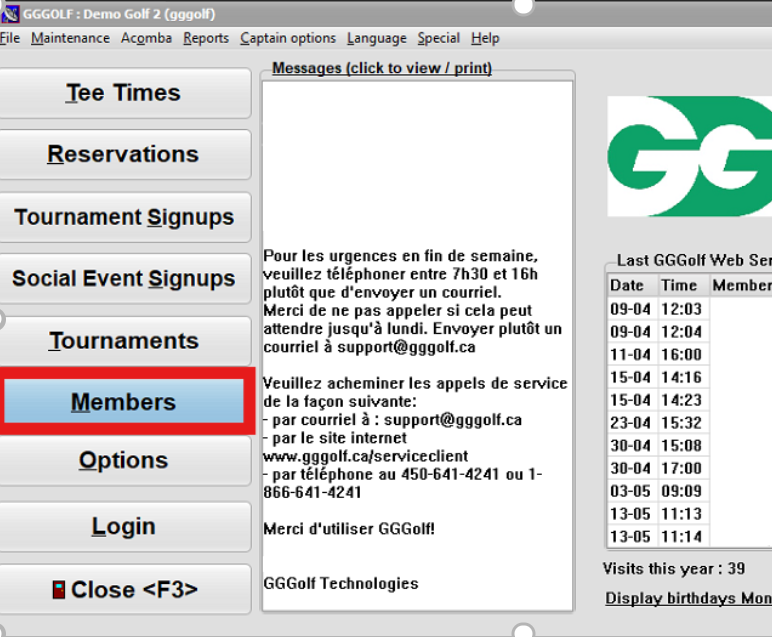
Task: Open the Reports menu
Action: (x=206, y=38)
